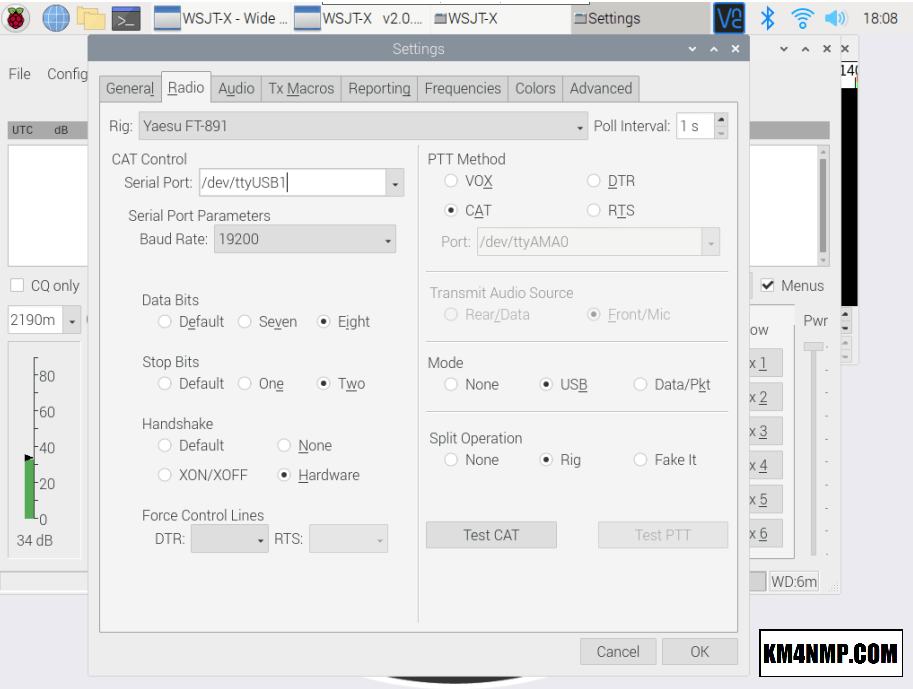Open the Raspberry Pi main menu
This screenshot has width=913, height=689.
tap(17, 18)
